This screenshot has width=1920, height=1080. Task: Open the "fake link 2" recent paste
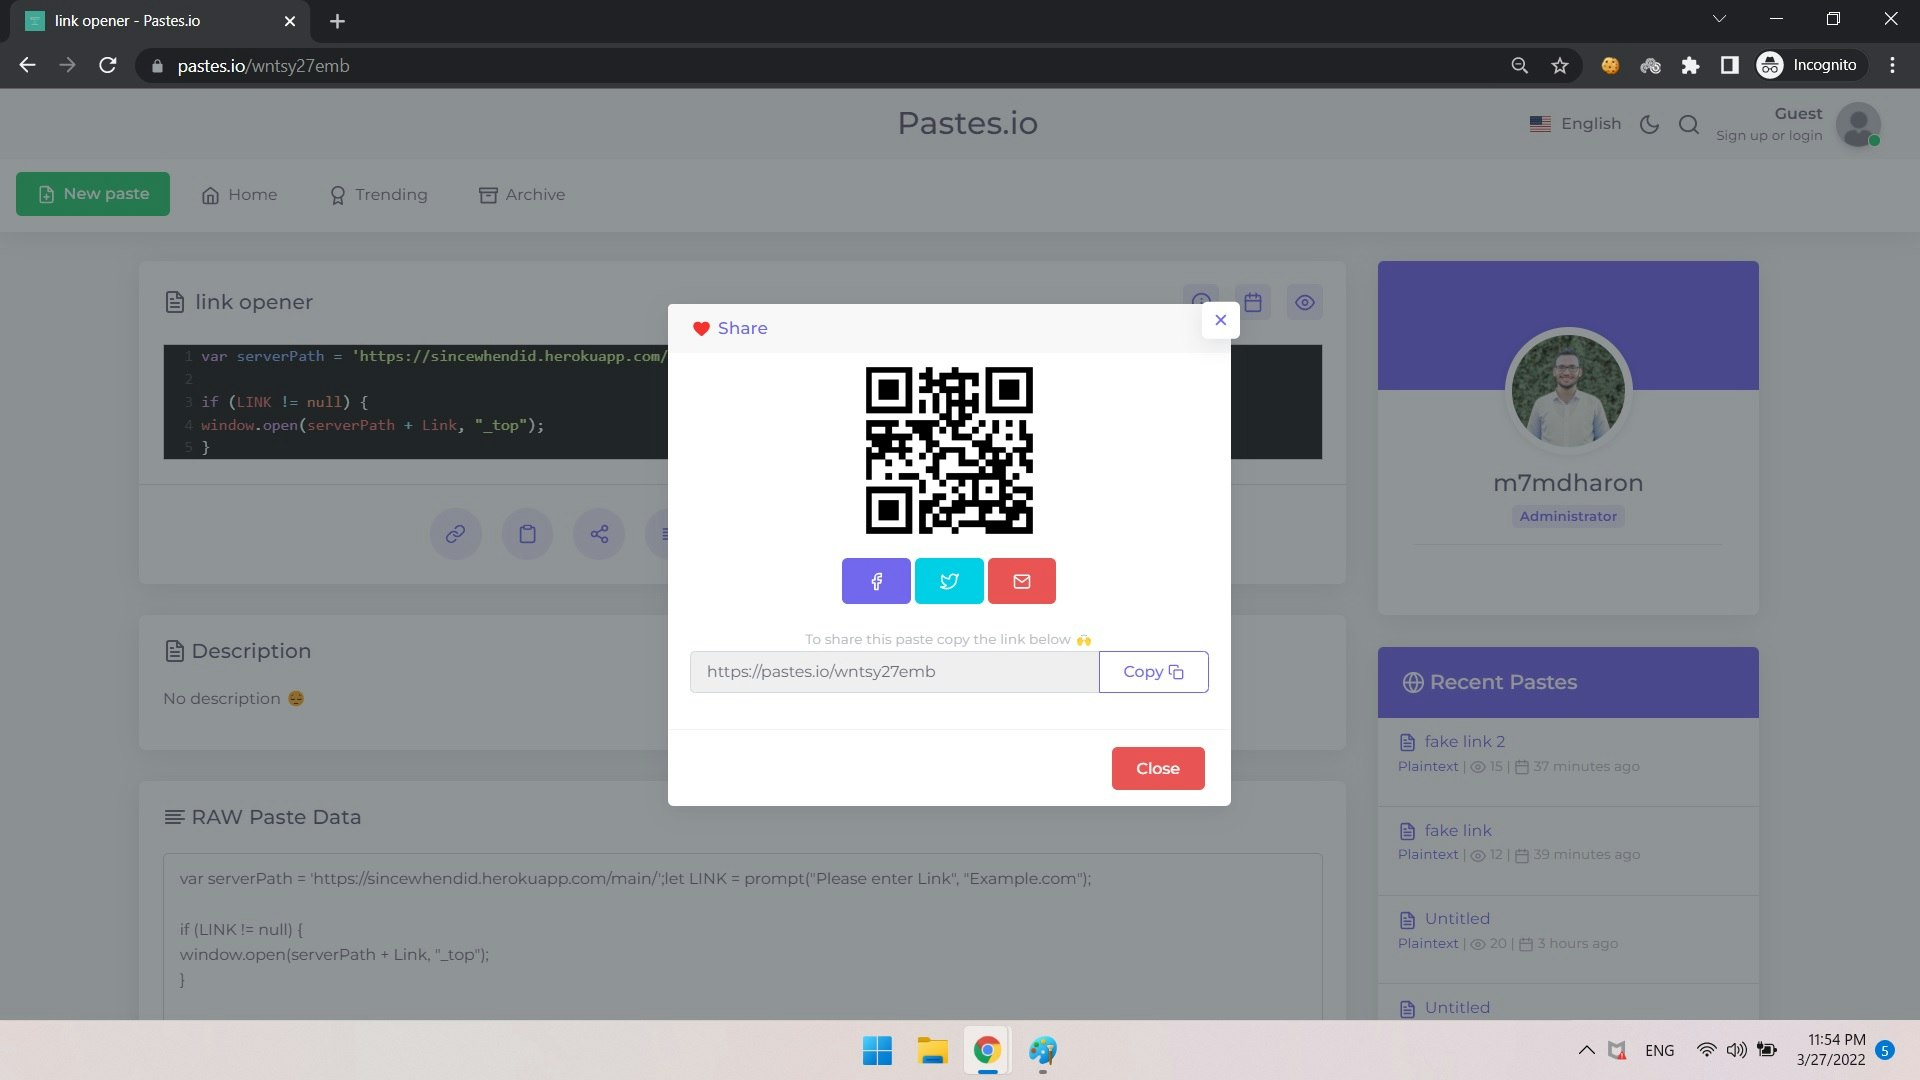coord(1464,741)
